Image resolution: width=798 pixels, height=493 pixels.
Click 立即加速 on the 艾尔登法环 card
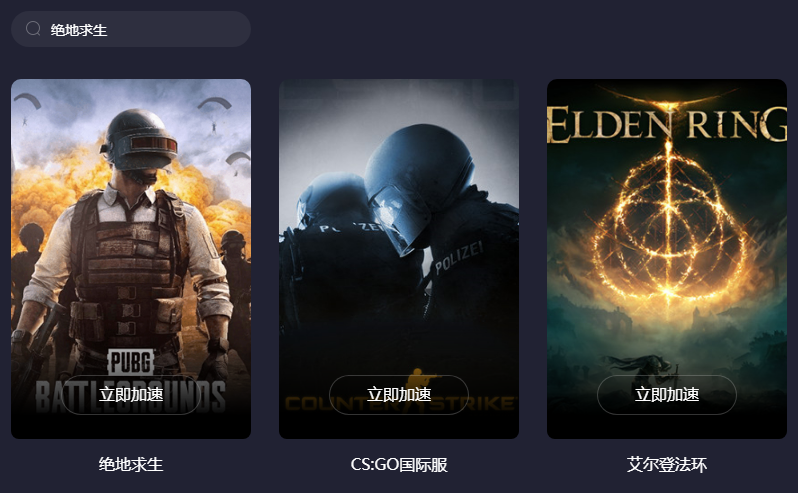coord(667,394)
